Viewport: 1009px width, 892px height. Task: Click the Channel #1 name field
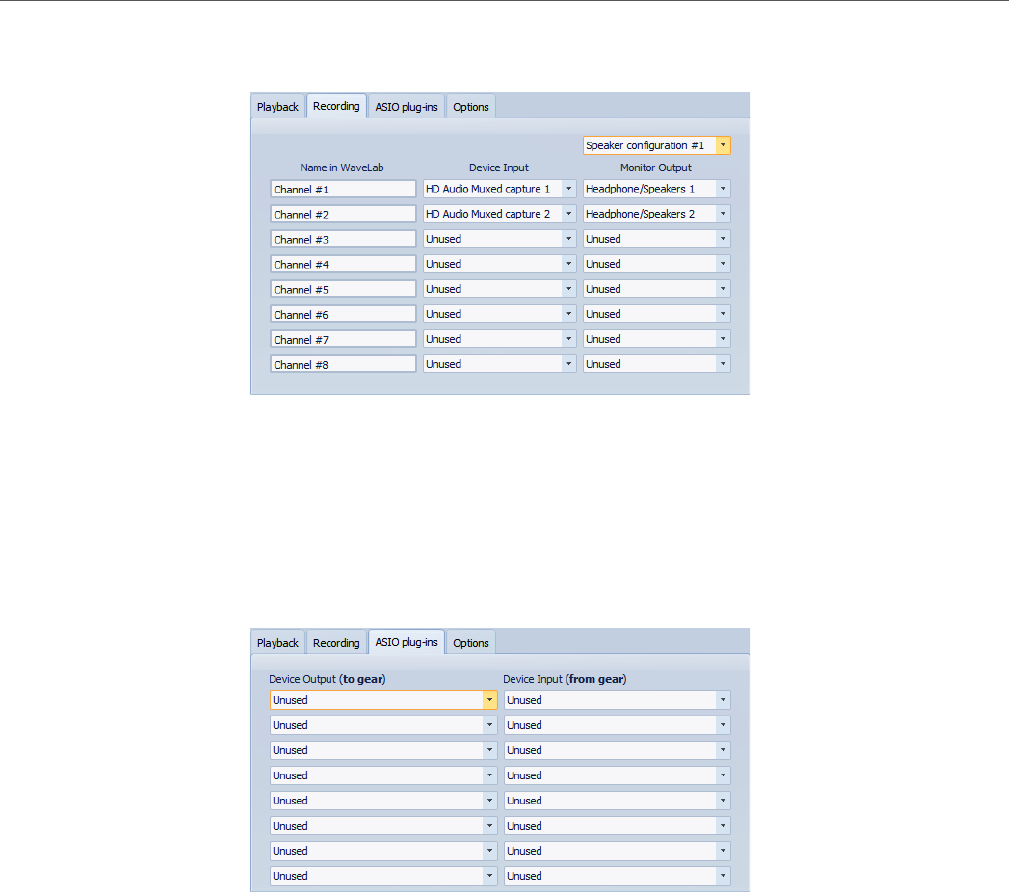pyautogui.click(x=343, y=189)
